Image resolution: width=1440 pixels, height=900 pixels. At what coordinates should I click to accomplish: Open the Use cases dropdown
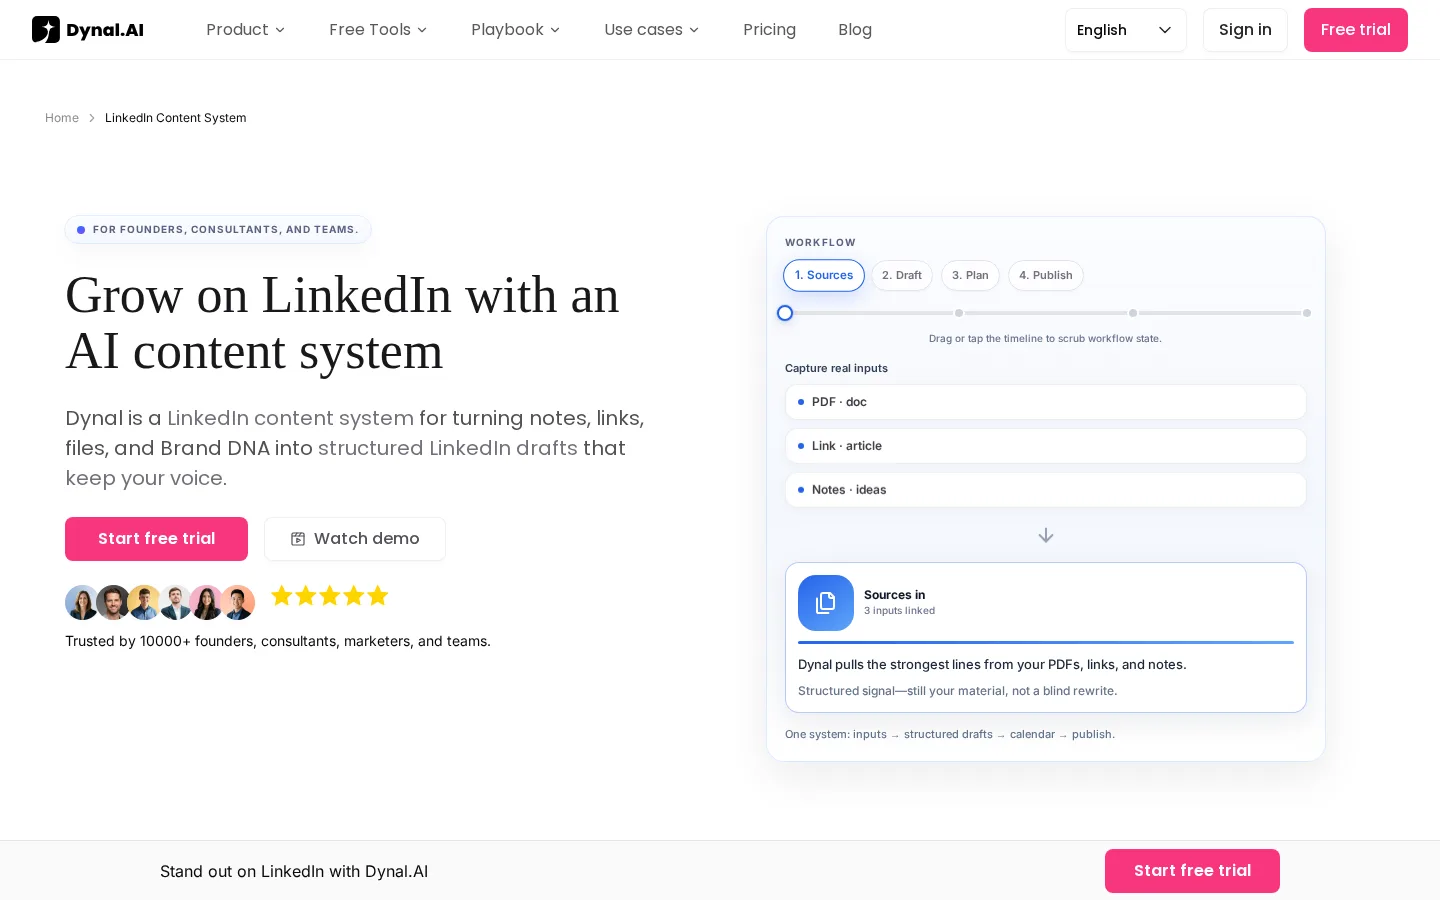click(x=651, y=30)
